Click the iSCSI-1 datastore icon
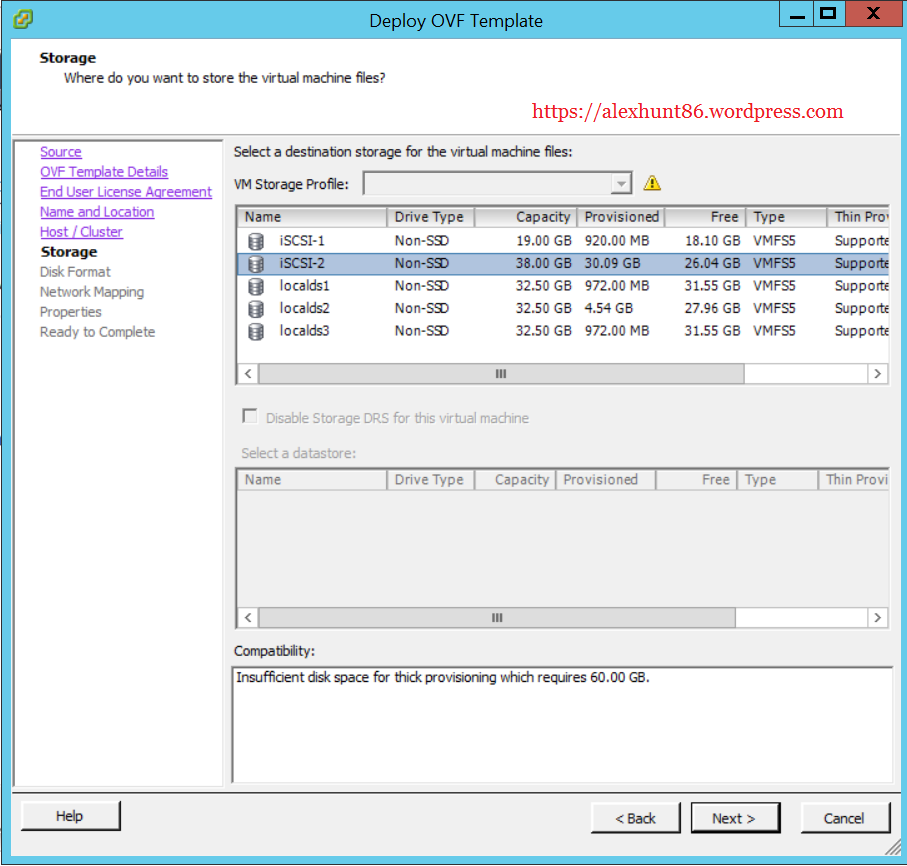Viewport: 907px width, 866px height. (256, 241)
